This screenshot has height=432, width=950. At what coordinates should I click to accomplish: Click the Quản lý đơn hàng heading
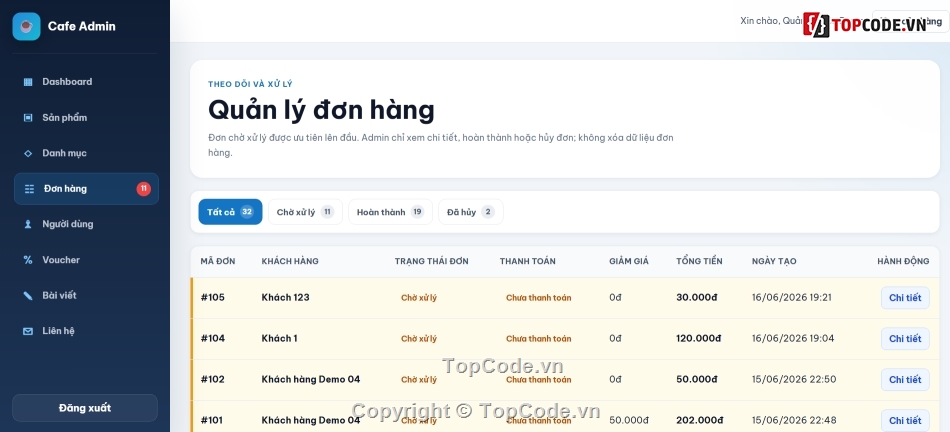click(321, 111)
